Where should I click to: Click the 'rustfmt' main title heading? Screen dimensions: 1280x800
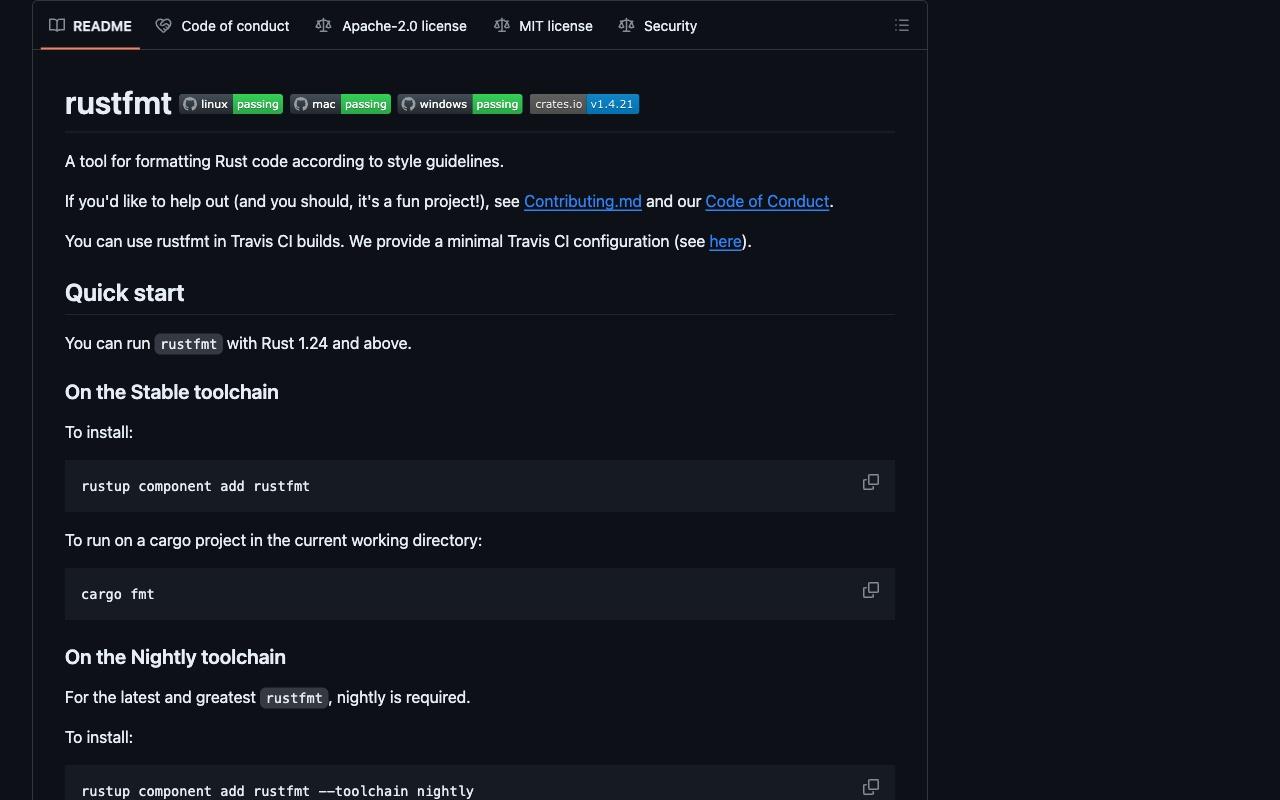pos(118,103)
